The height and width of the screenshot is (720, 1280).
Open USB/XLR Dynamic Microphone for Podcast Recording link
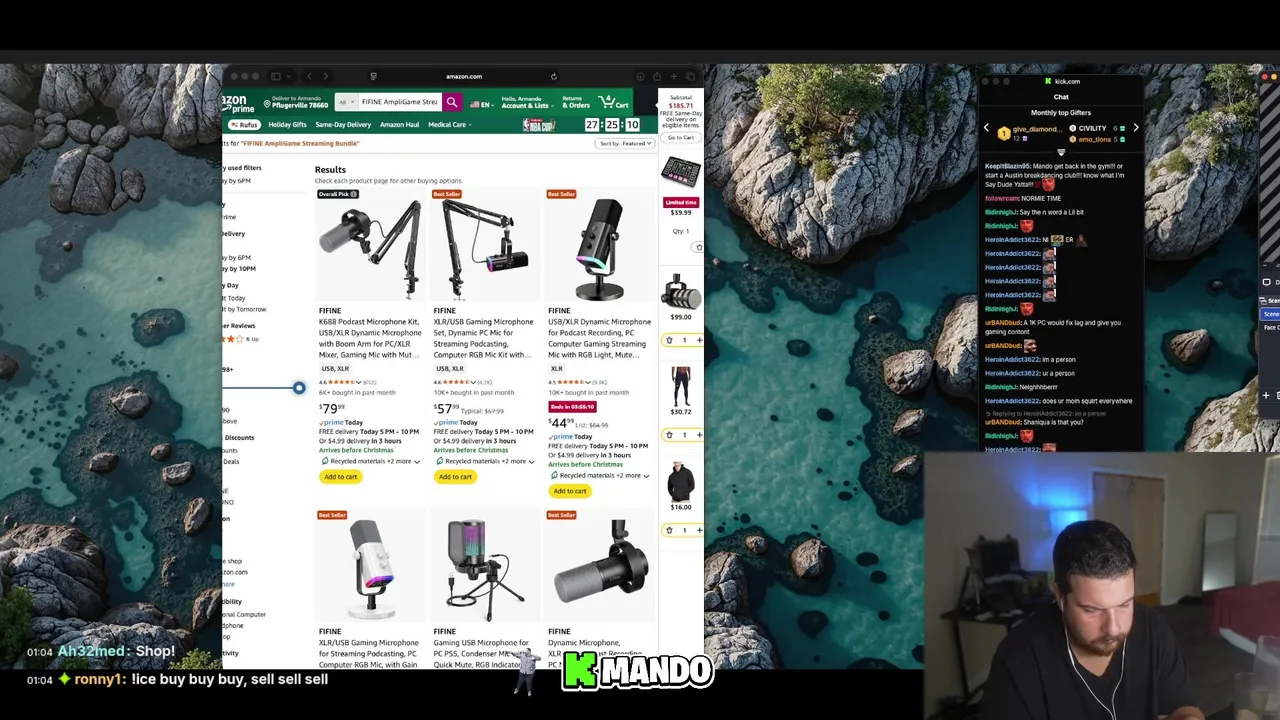point(599,338)
